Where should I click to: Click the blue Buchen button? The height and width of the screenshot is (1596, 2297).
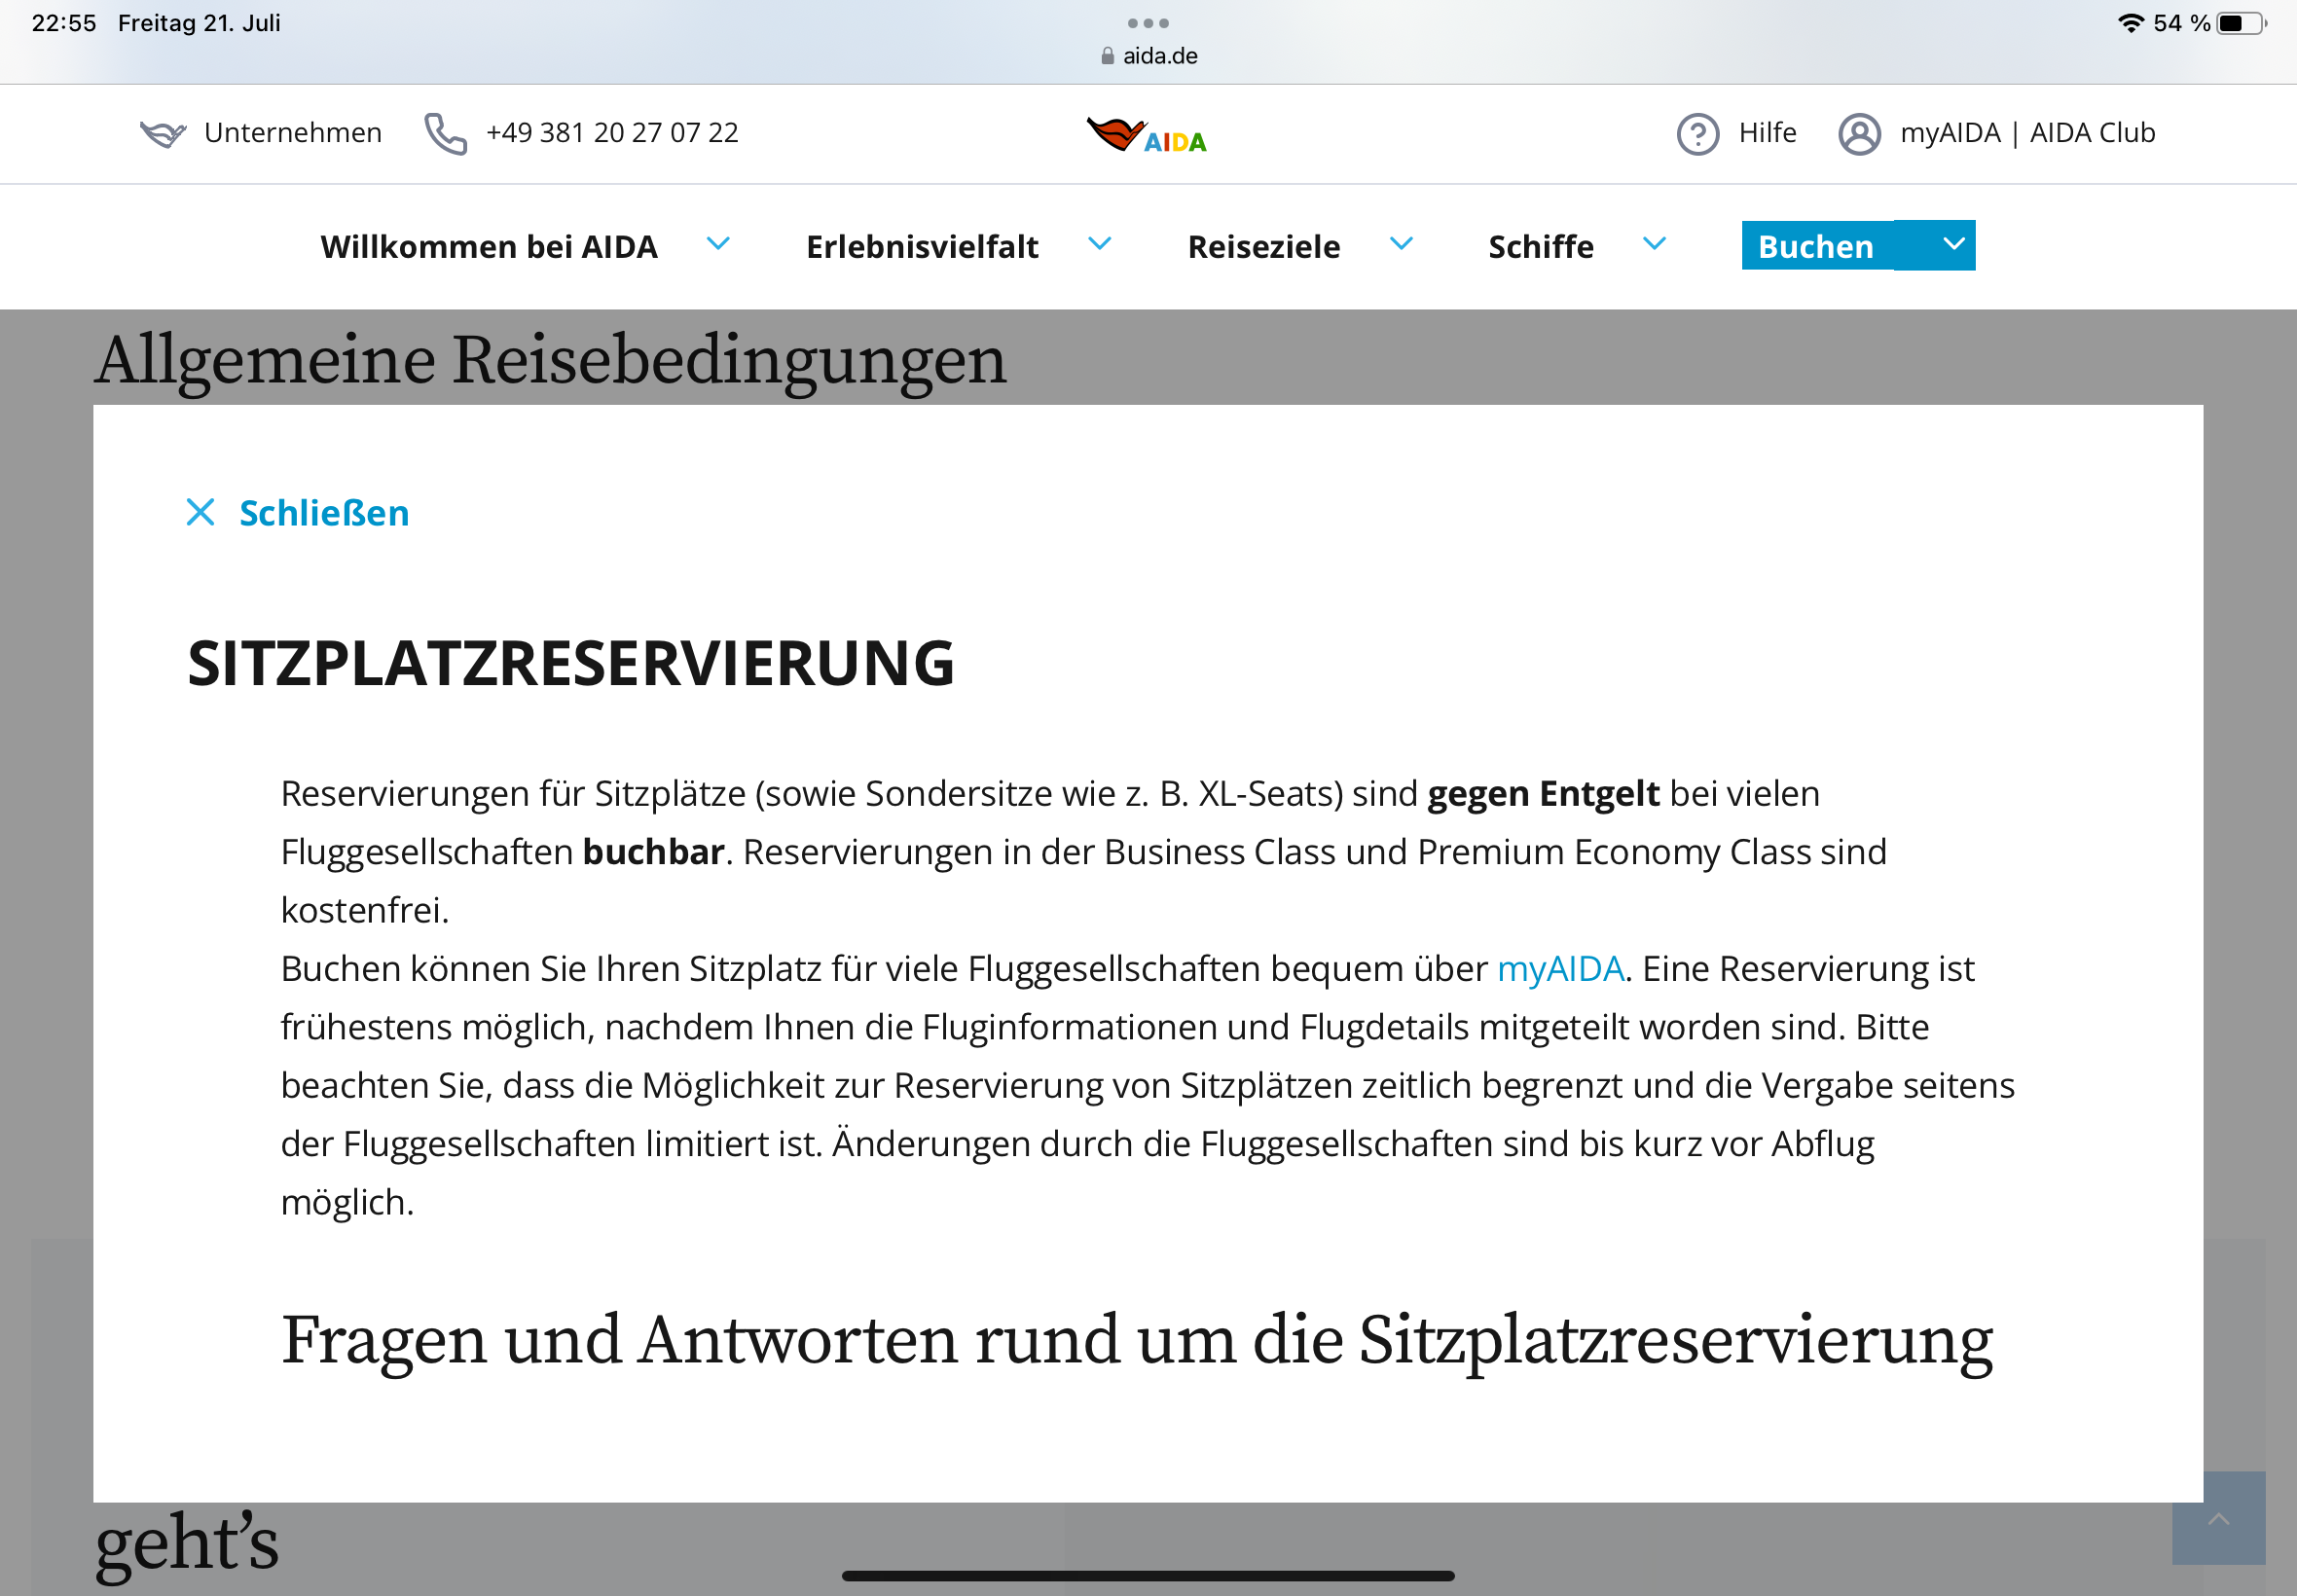pos(1815,246)
